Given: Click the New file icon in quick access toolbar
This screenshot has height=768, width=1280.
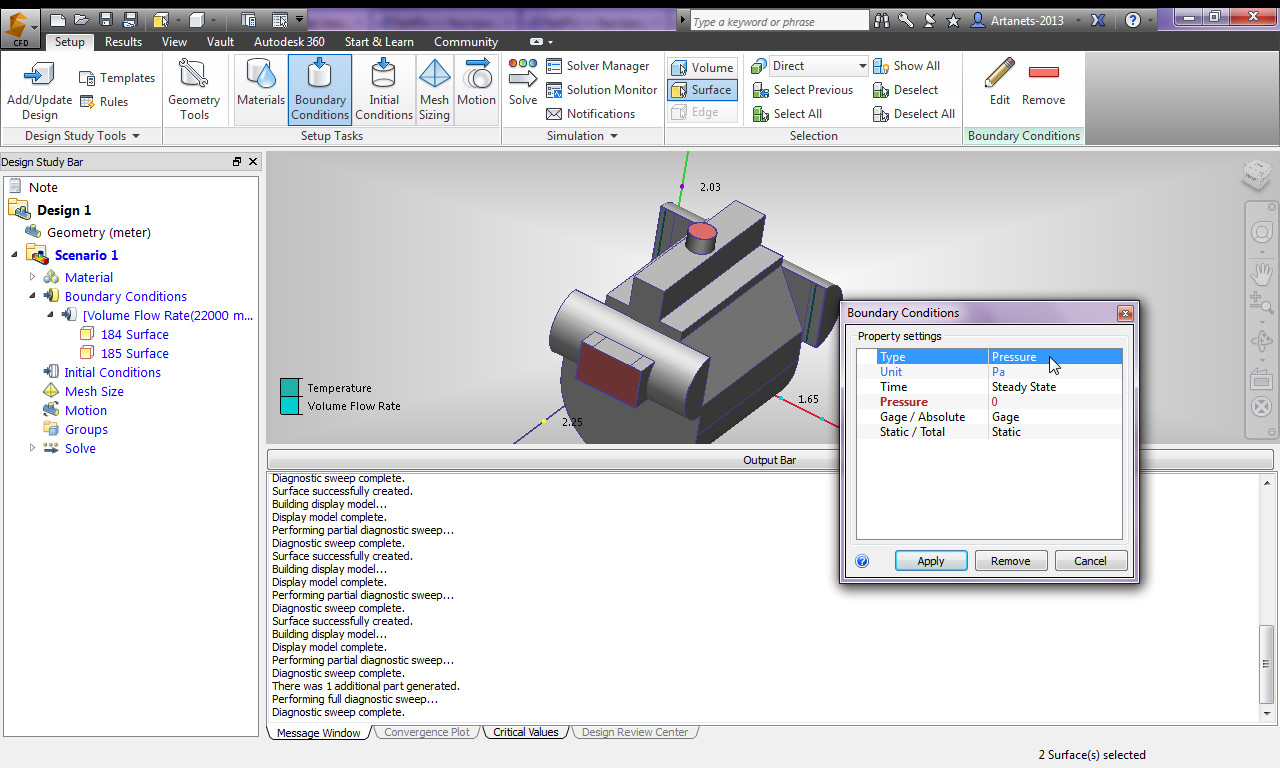Looking at the screenshot, I should tap(58, 19).
